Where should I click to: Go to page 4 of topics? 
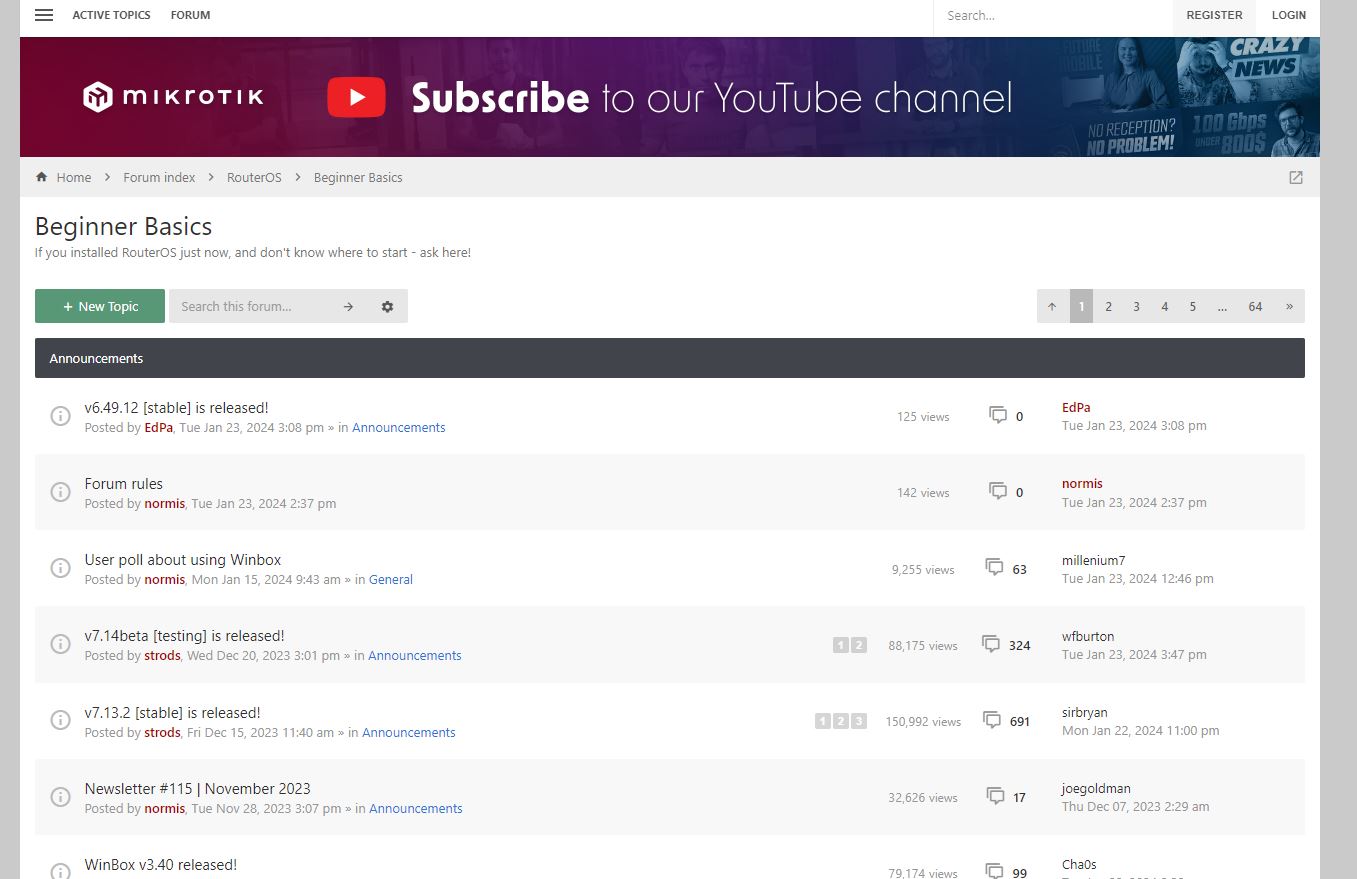(x=1164, y=306)
